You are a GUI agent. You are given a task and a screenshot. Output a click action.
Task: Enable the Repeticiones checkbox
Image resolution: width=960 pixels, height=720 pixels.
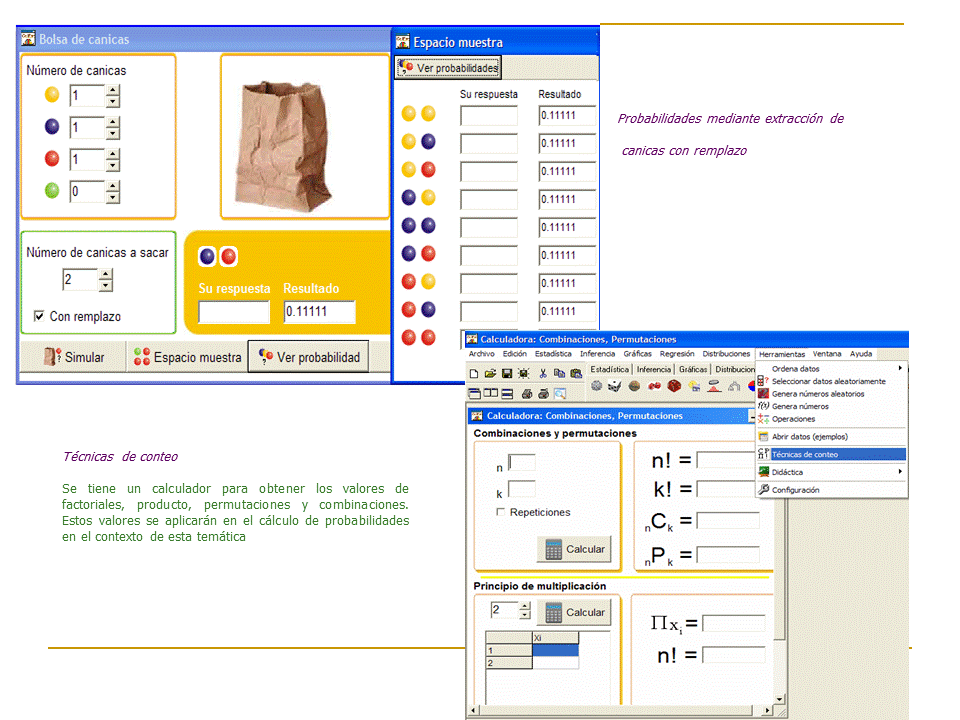click(501, 512)
